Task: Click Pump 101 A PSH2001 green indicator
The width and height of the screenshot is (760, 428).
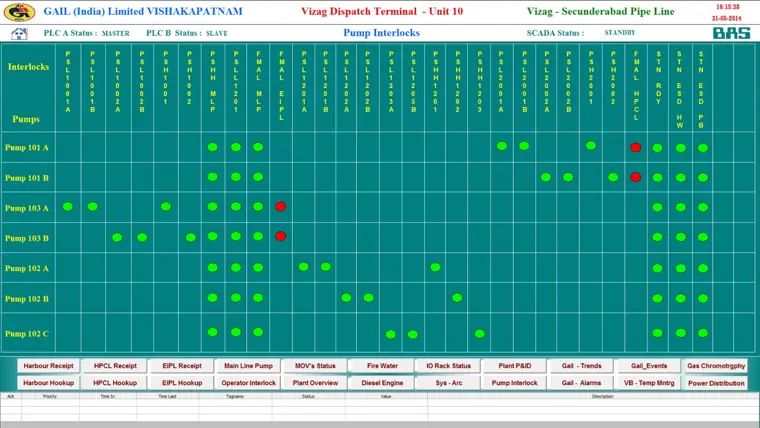Action: 591,145
